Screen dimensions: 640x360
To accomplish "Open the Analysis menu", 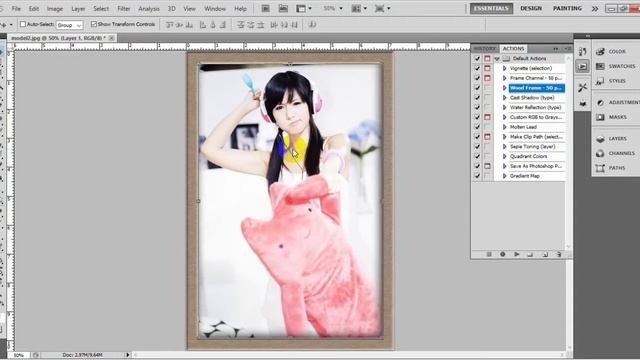I will click(149, 9).
